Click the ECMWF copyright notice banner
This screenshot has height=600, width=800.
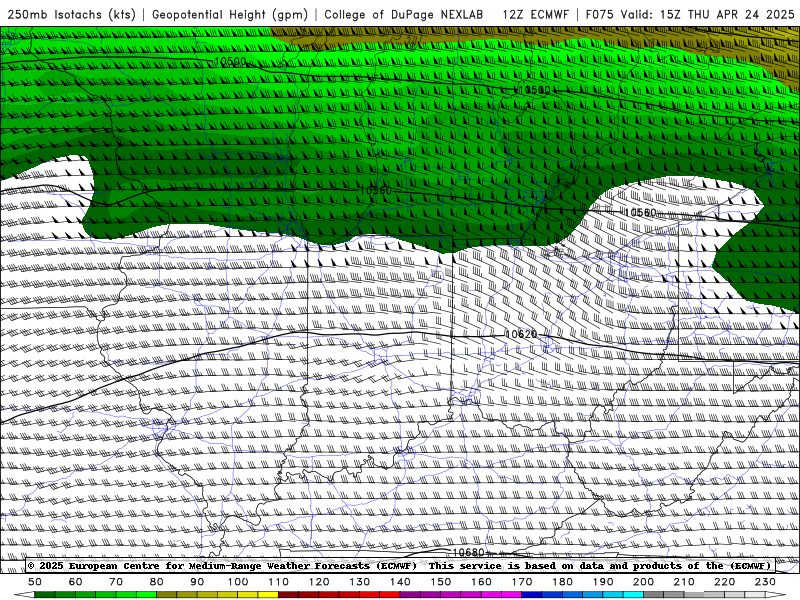(x=399, y=566)
